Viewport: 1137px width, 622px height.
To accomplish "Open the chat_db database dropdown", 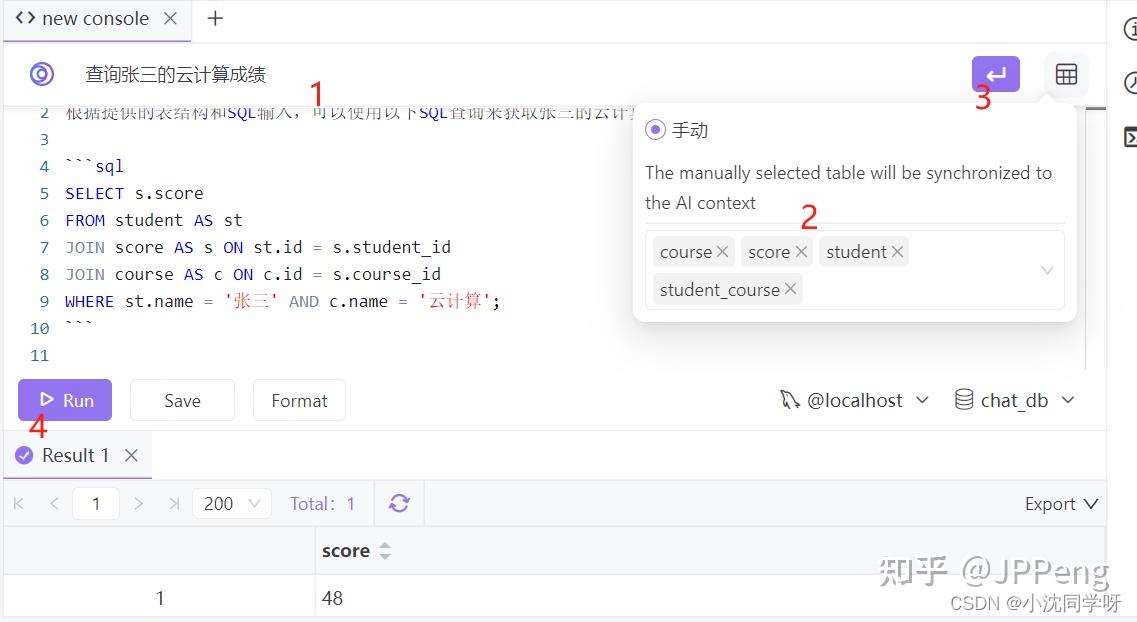I will (1070, 400).
